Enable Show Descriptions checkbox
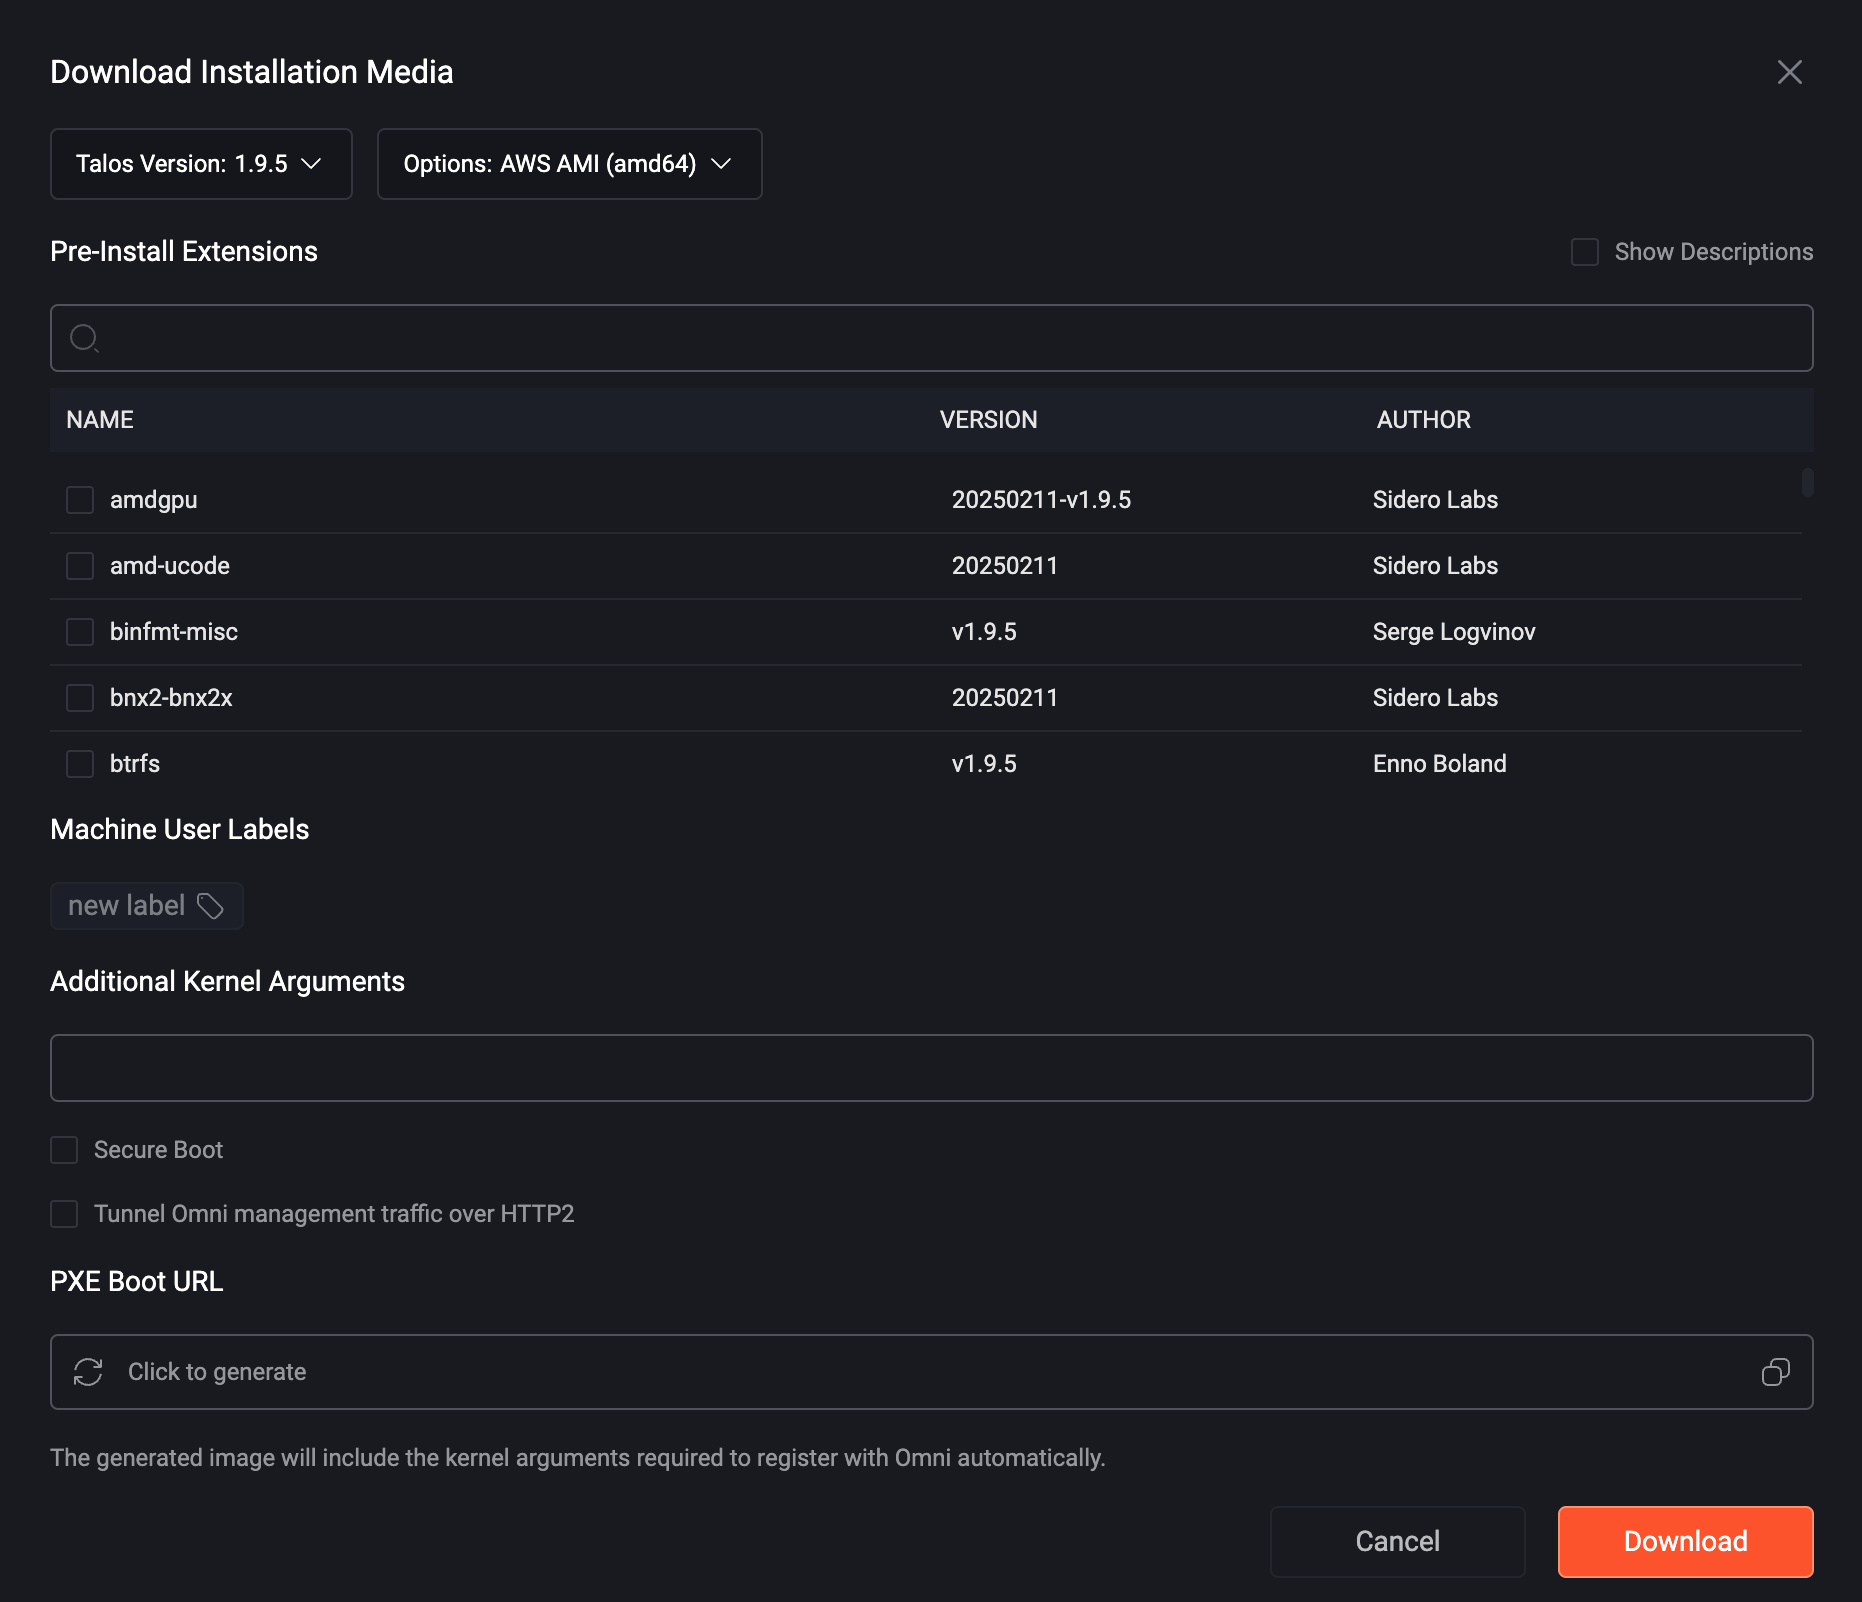1862x1602 pixels. [1584, 252]
